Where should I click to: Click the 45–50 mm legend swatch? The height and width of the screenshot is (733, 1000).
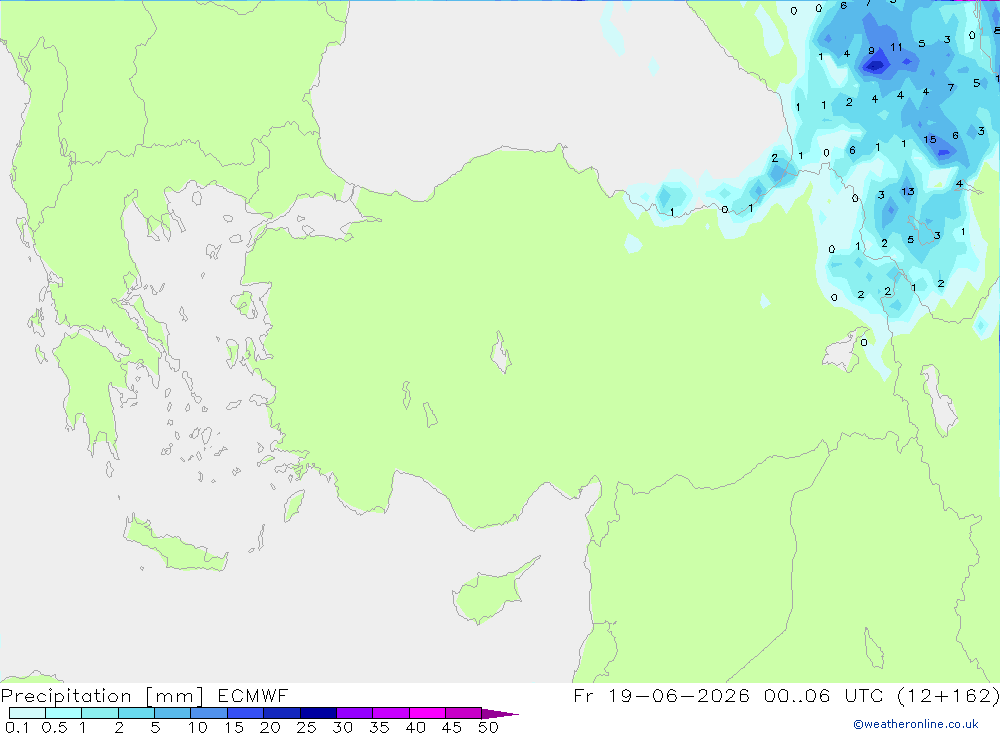[464, 713]
